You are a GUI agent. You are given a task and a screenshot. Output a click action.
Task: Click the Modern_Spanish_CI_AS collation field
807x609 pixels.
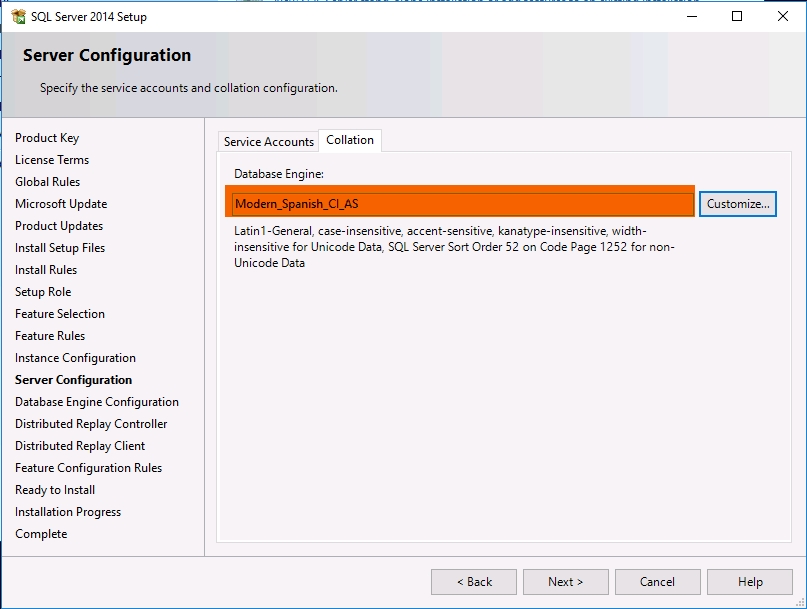[x=463, y=204]
